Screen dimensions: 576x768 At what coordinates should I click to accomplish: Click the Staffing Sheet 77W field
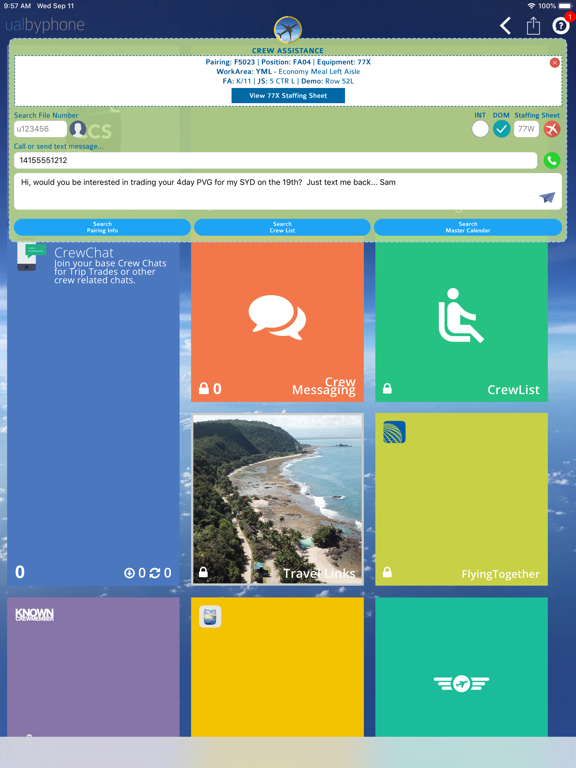527,129
